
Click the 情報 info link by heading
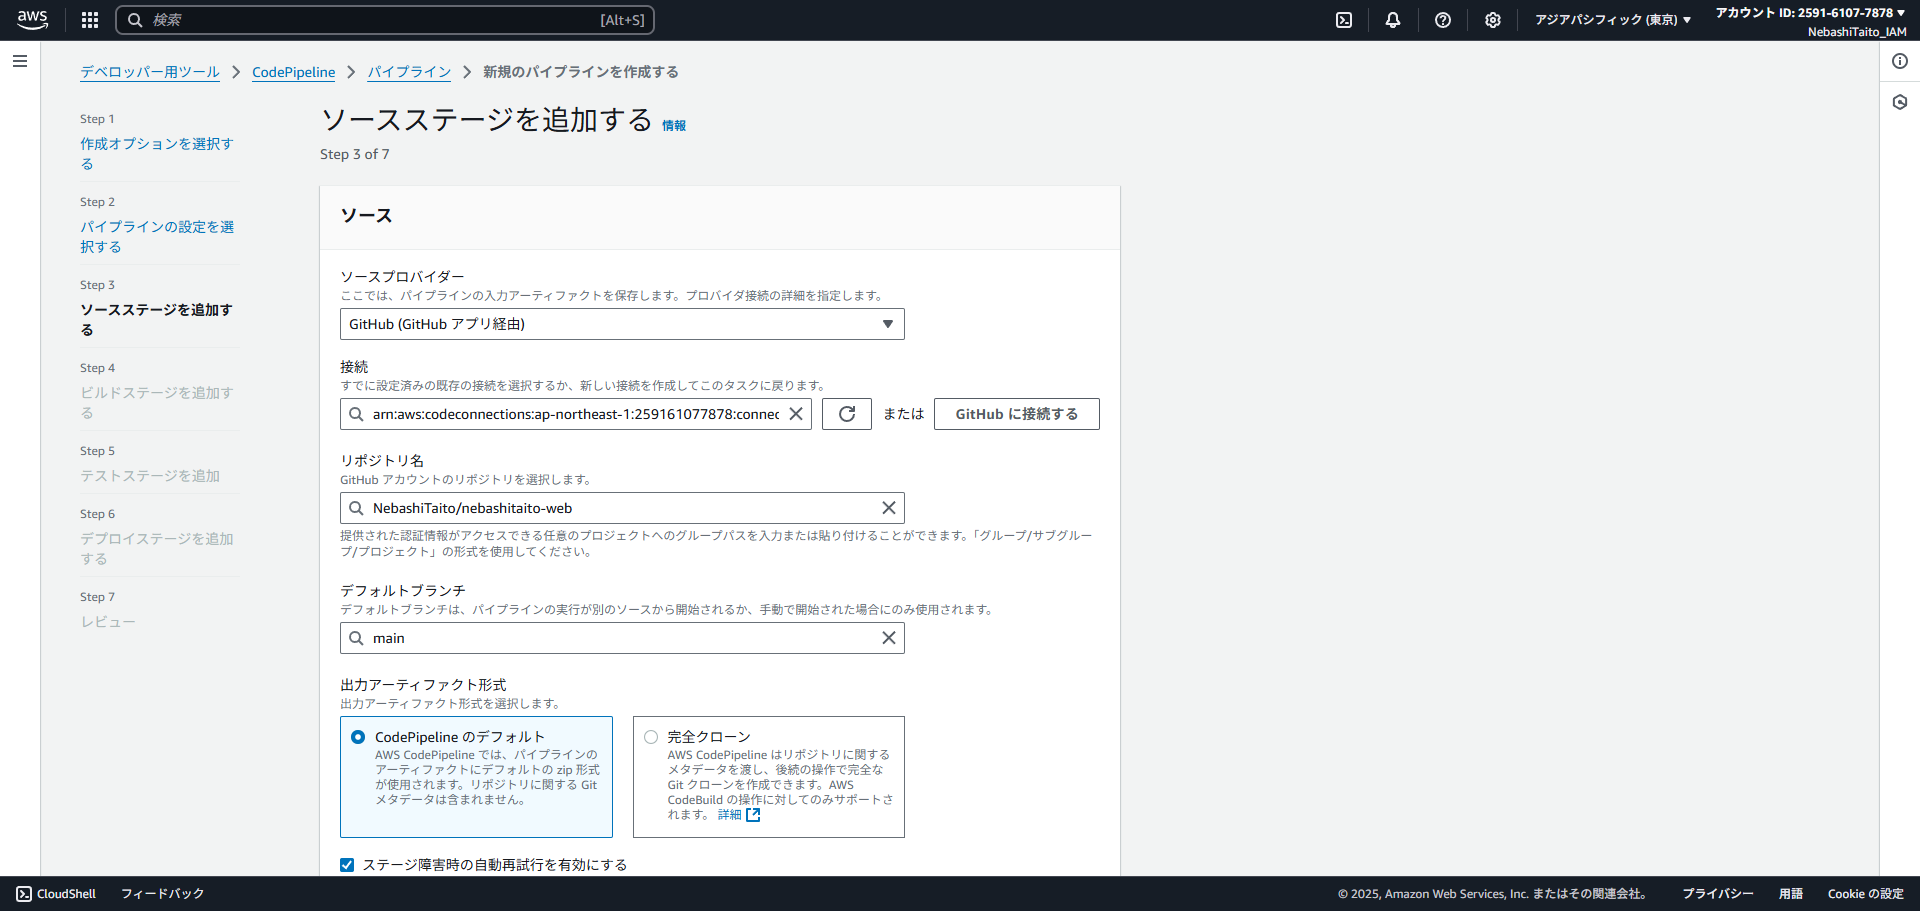click(674, 126)
